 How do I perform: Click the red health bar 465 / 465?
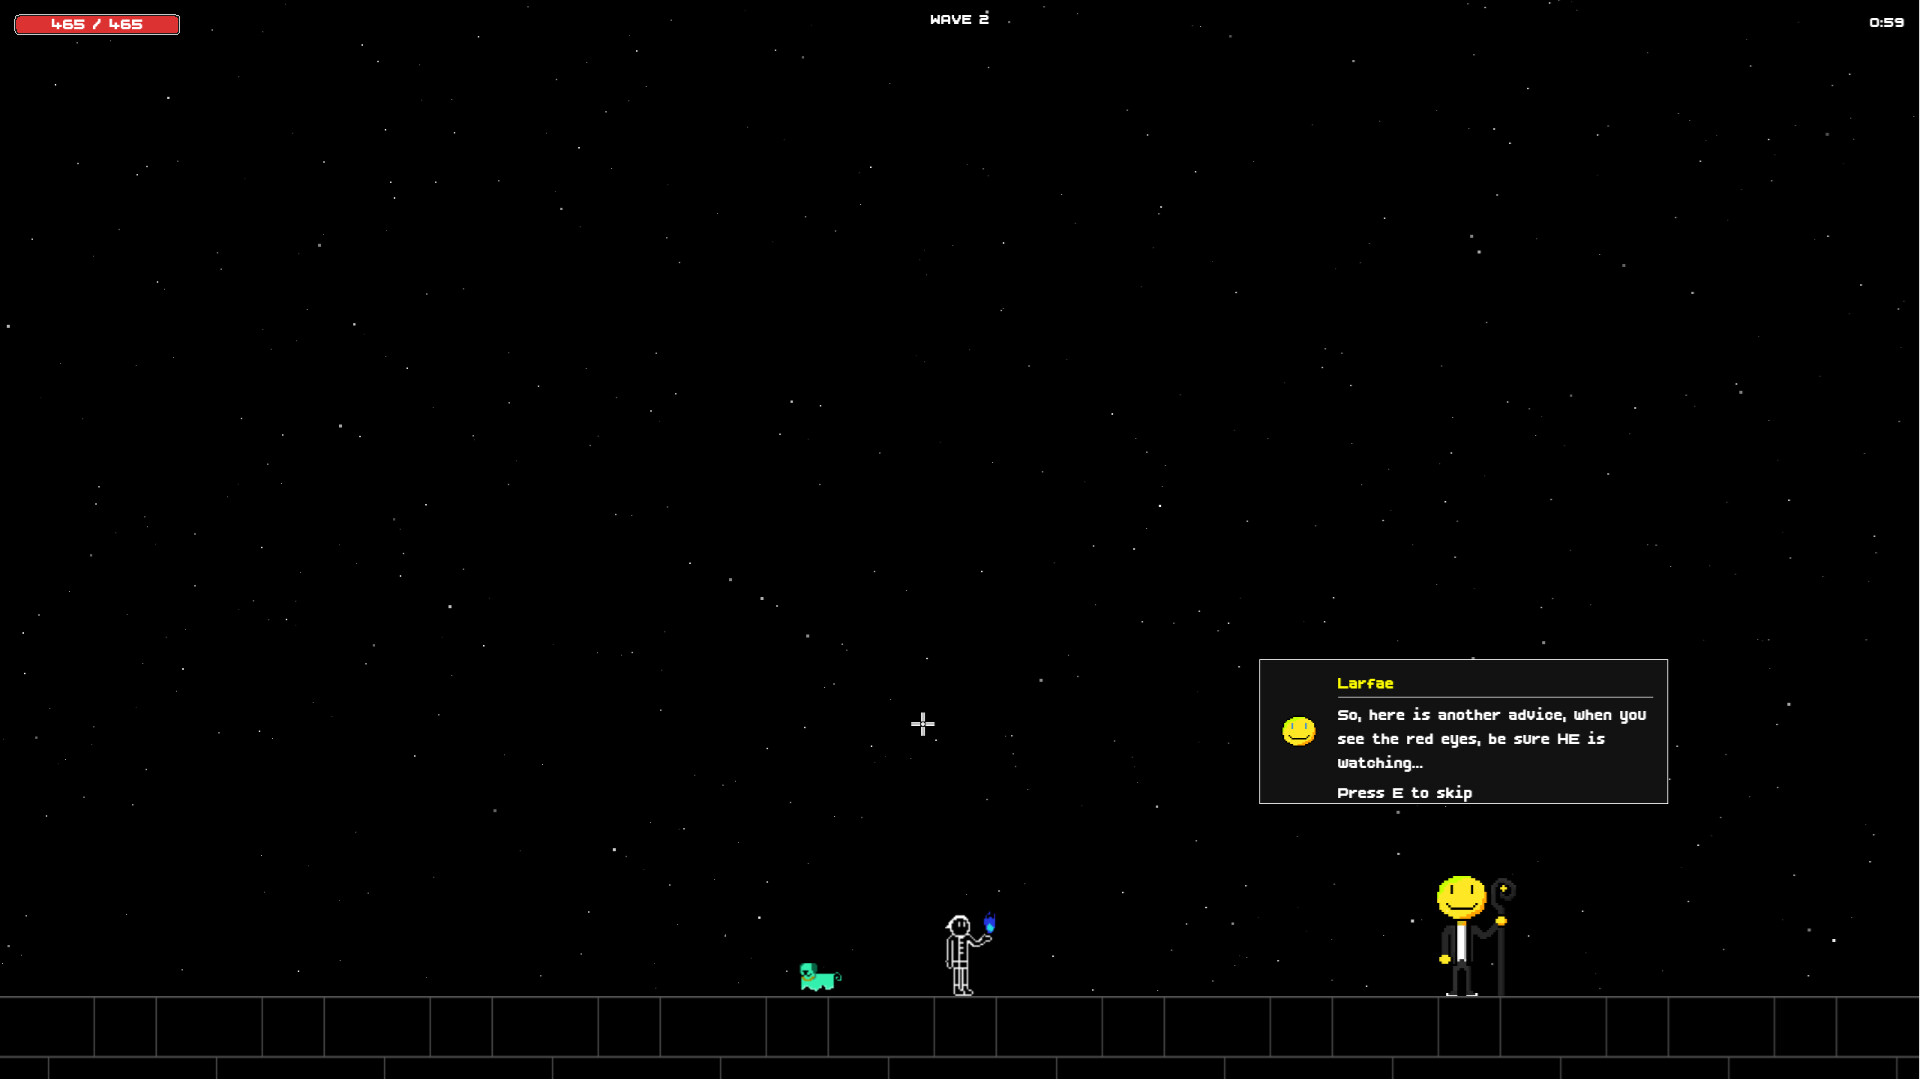[97, 24]
